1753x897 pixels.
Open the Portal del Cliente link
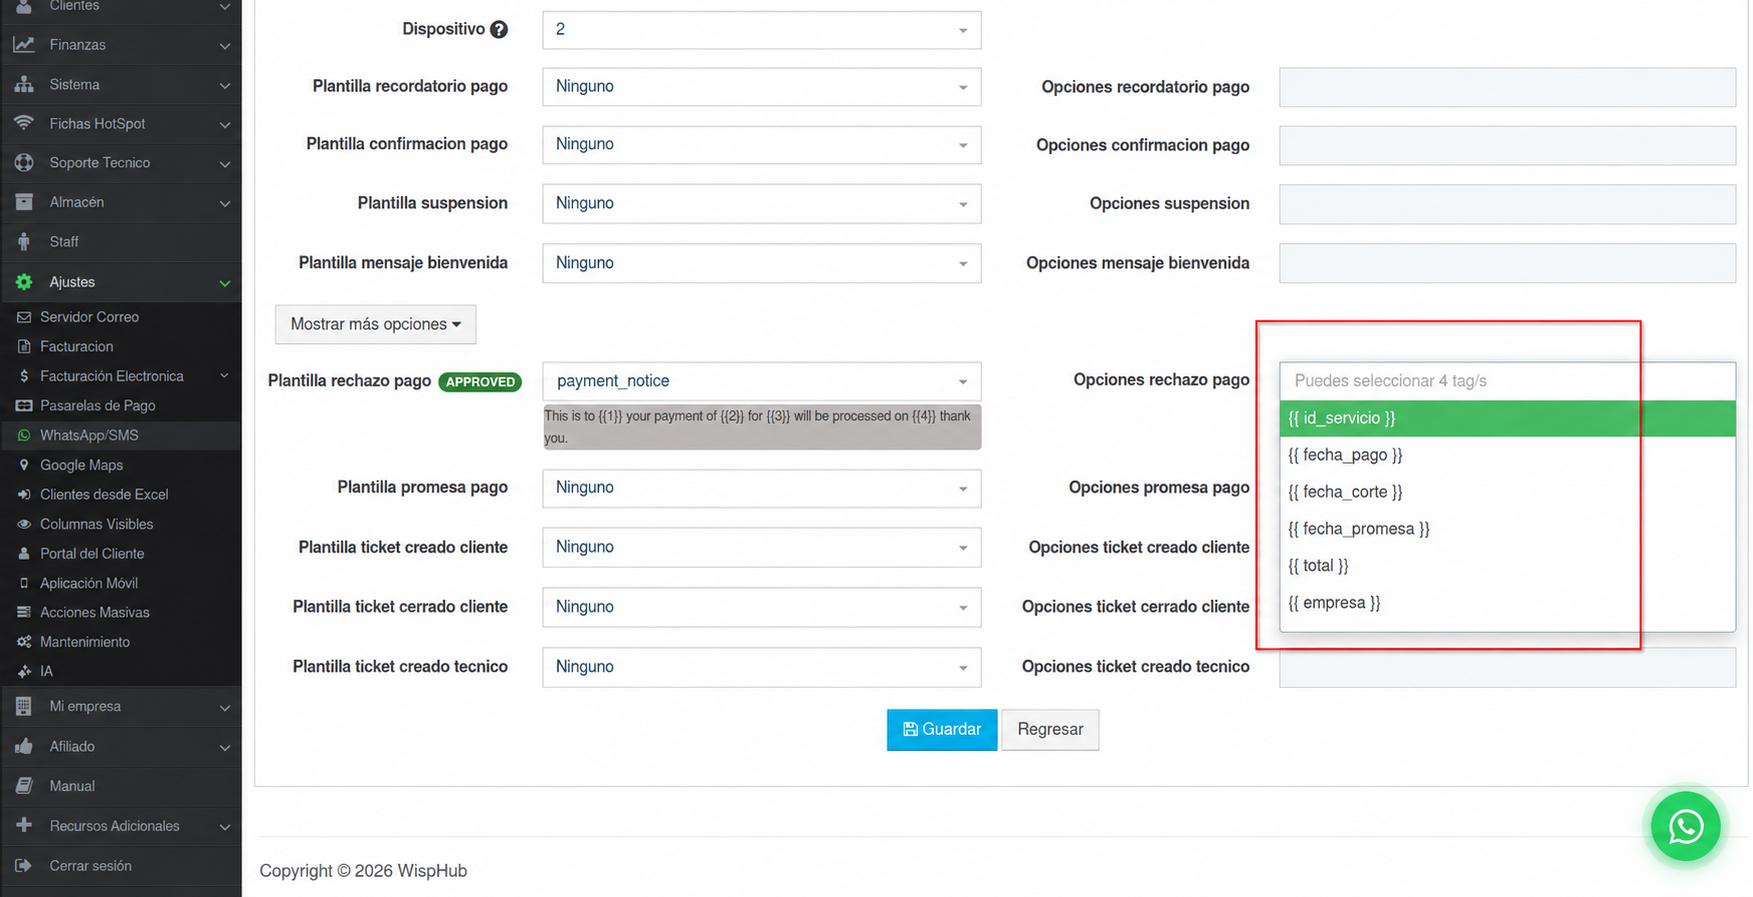click(92, 554)
